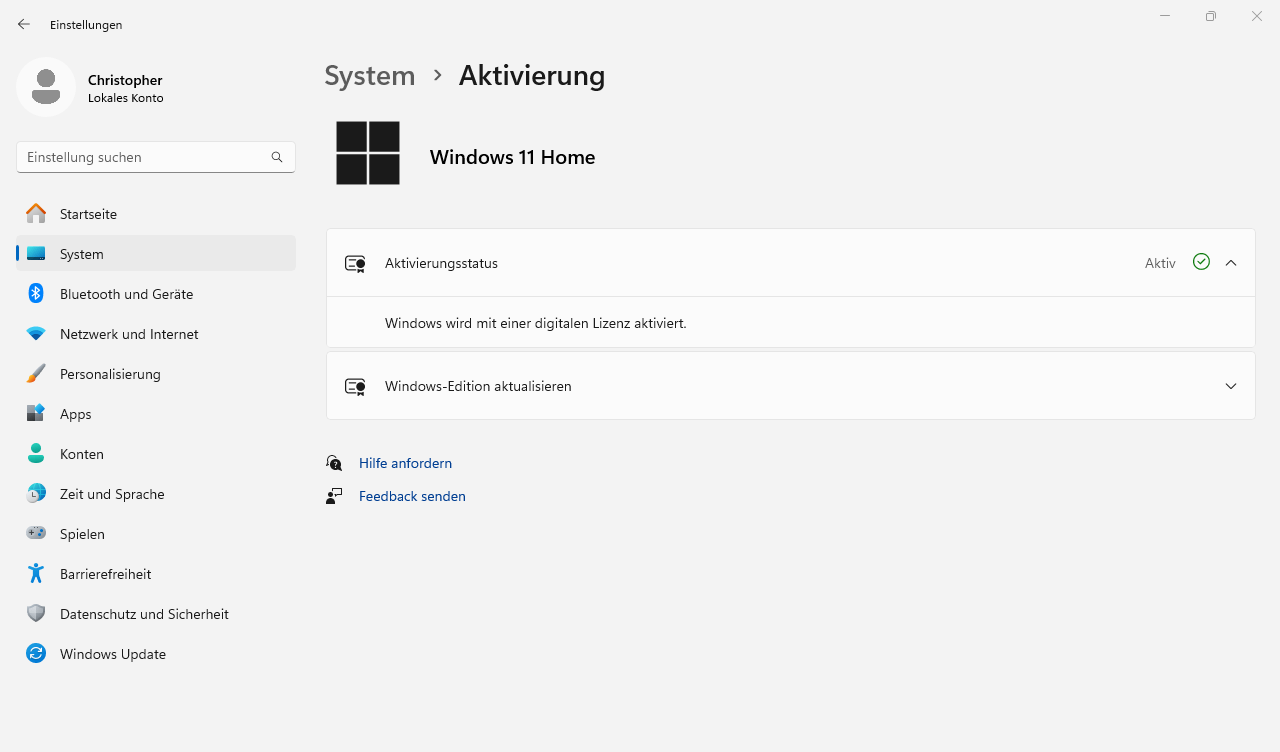Minimize the Einstellungen window
1280x752 pixels.
click(1165, 16)
